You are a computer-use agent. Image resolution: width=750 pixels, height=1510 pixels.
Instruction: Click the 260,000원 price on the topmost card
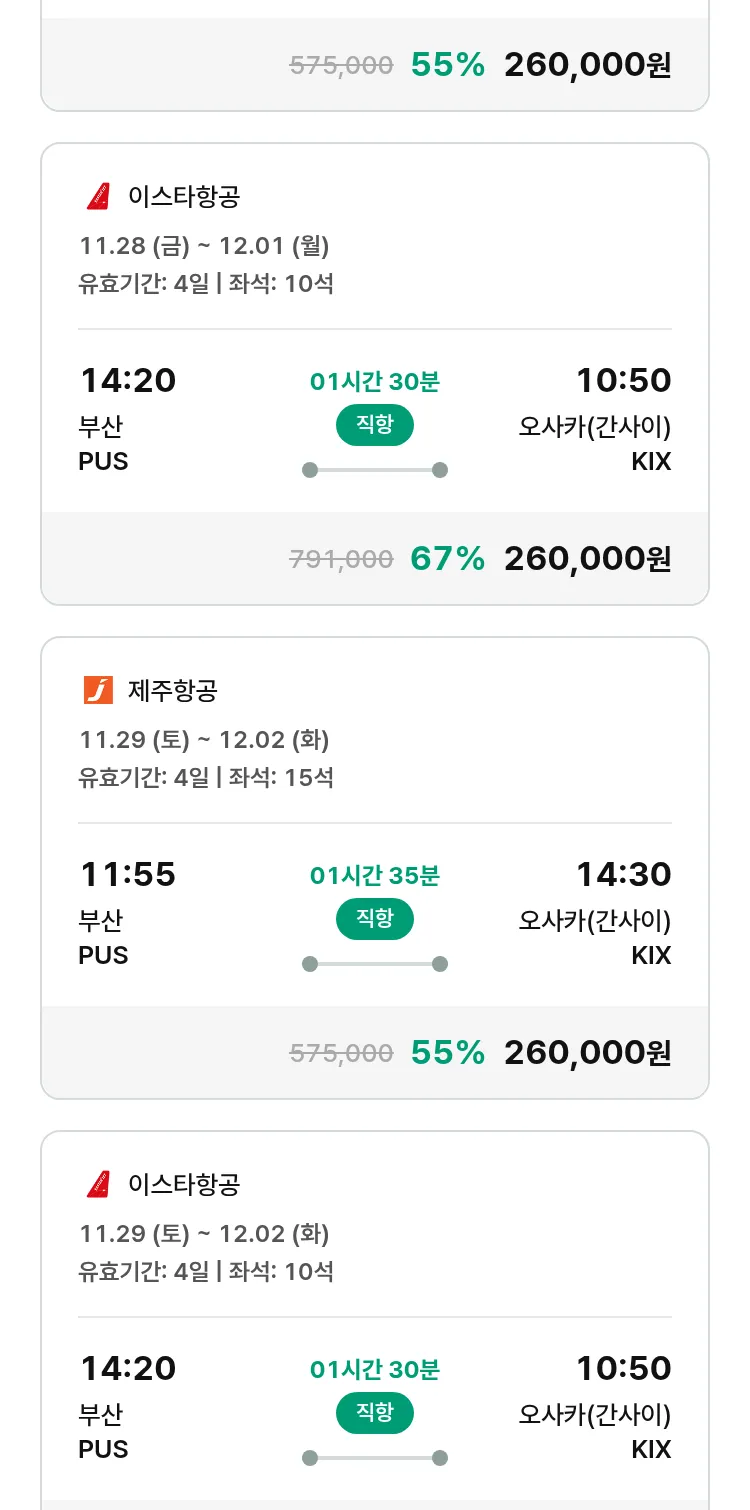coord(587,65)
